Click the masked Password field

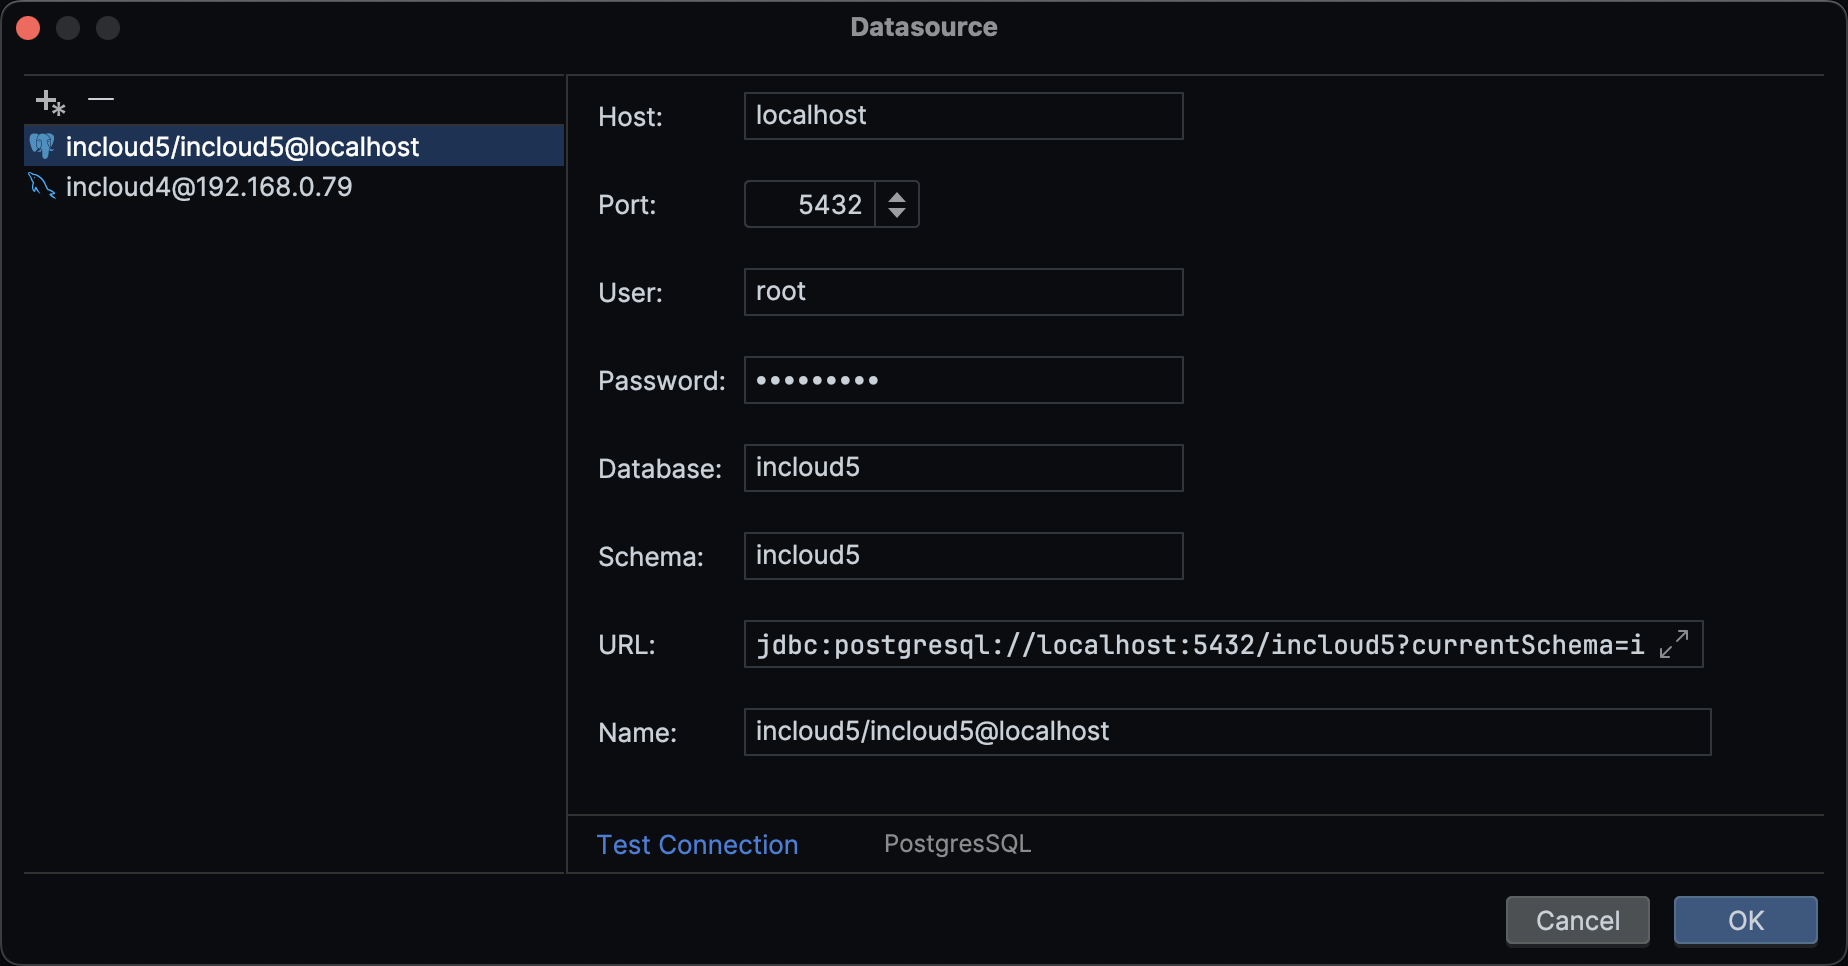[x=963, y=380]
